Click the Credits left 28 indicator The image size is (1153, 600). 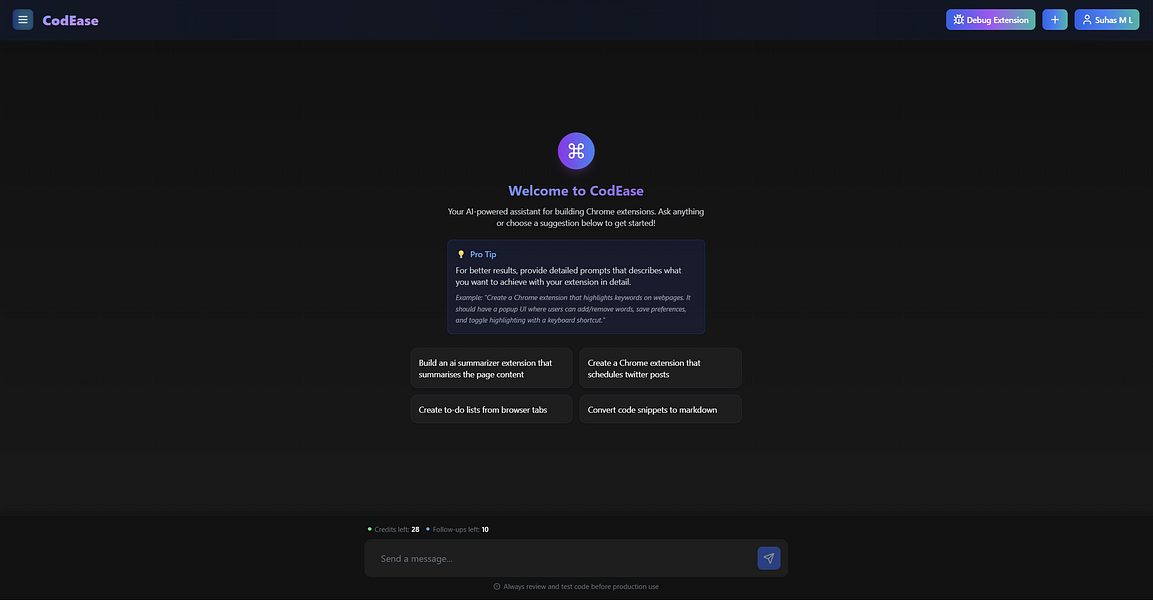(x=393, y=529)
